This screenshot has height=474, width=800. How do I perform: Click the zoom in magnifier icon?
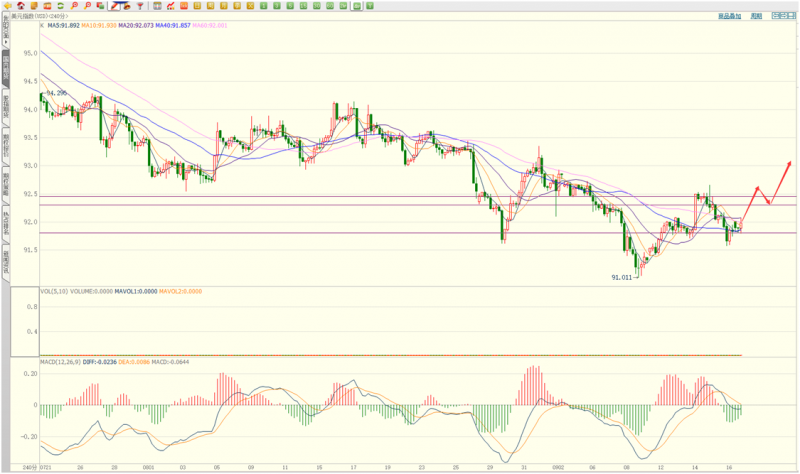click(74, 6)
